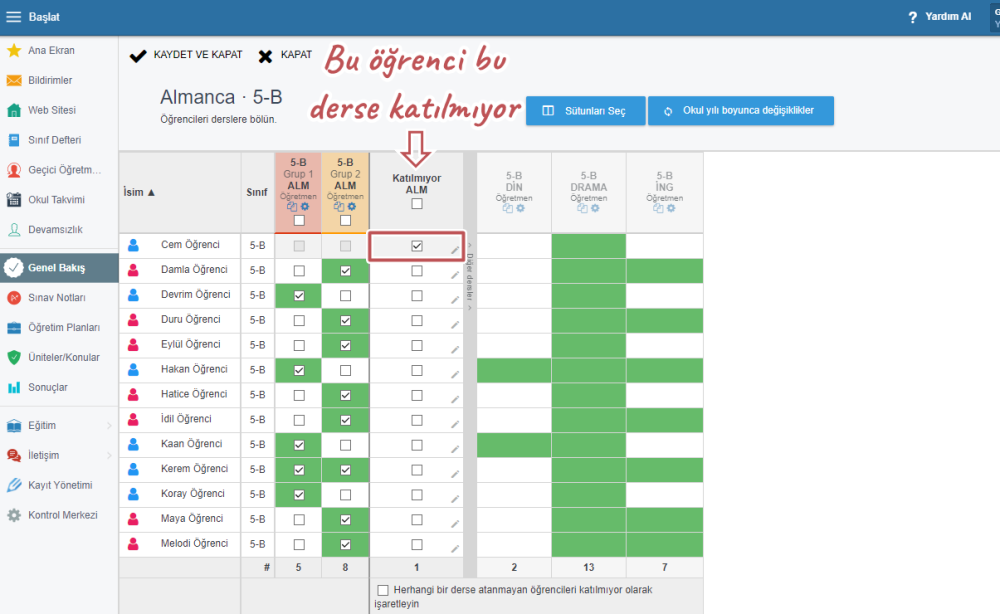
Task: Check Katılmıyor checkbox for Maya Öğrenci
Action: click(x=417, y=520)
